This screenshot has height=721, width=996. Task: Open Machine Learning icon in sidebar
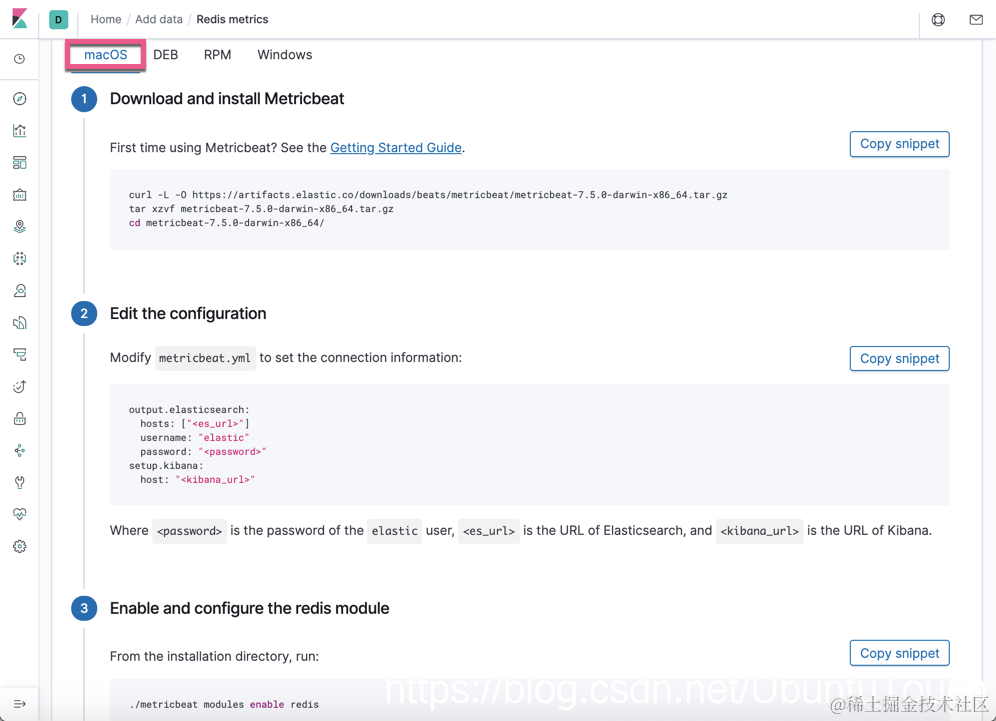pos(20,259)
